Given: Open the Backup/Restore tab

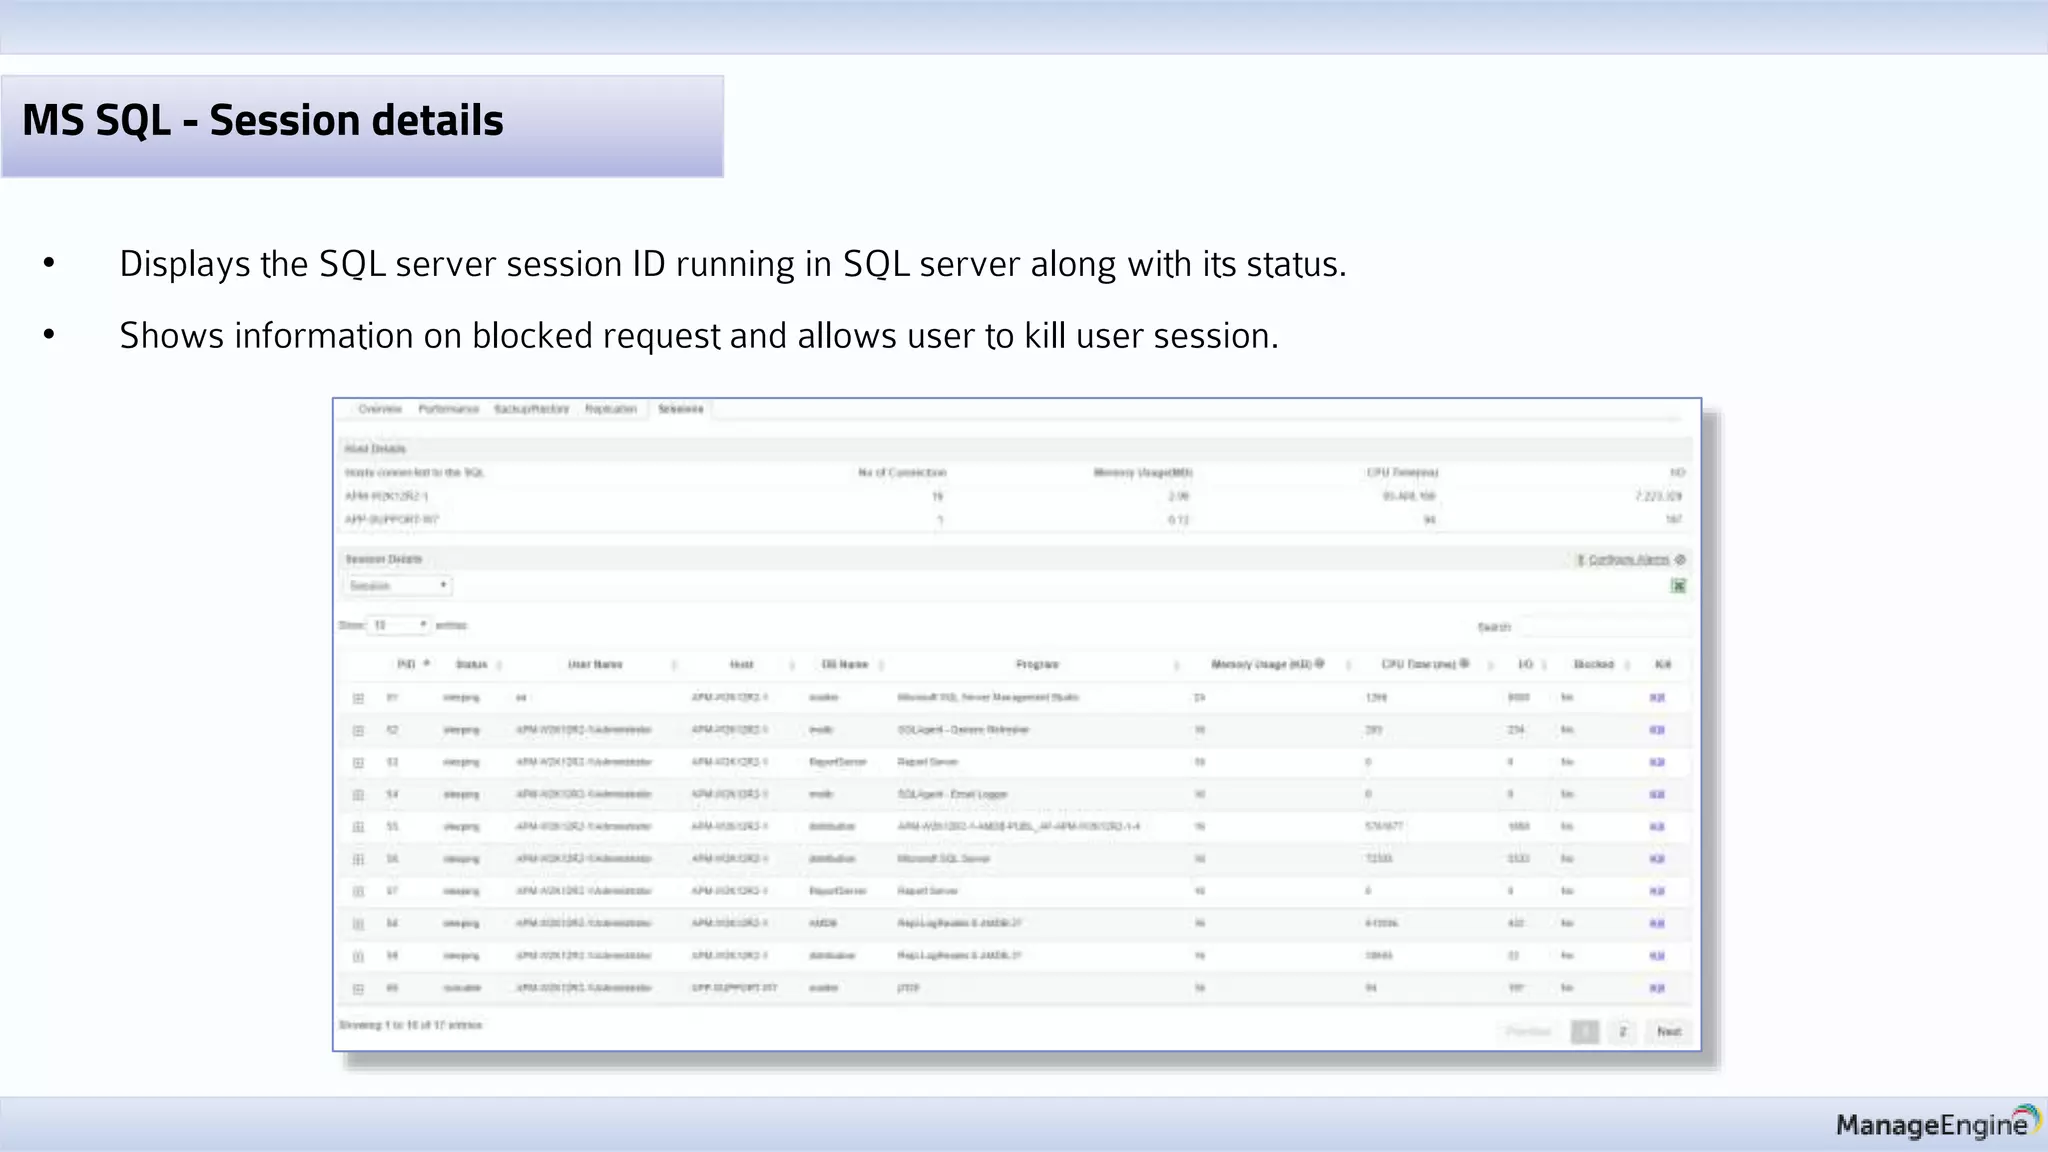Looking at the screenshot, I should [x=531, y=409].
